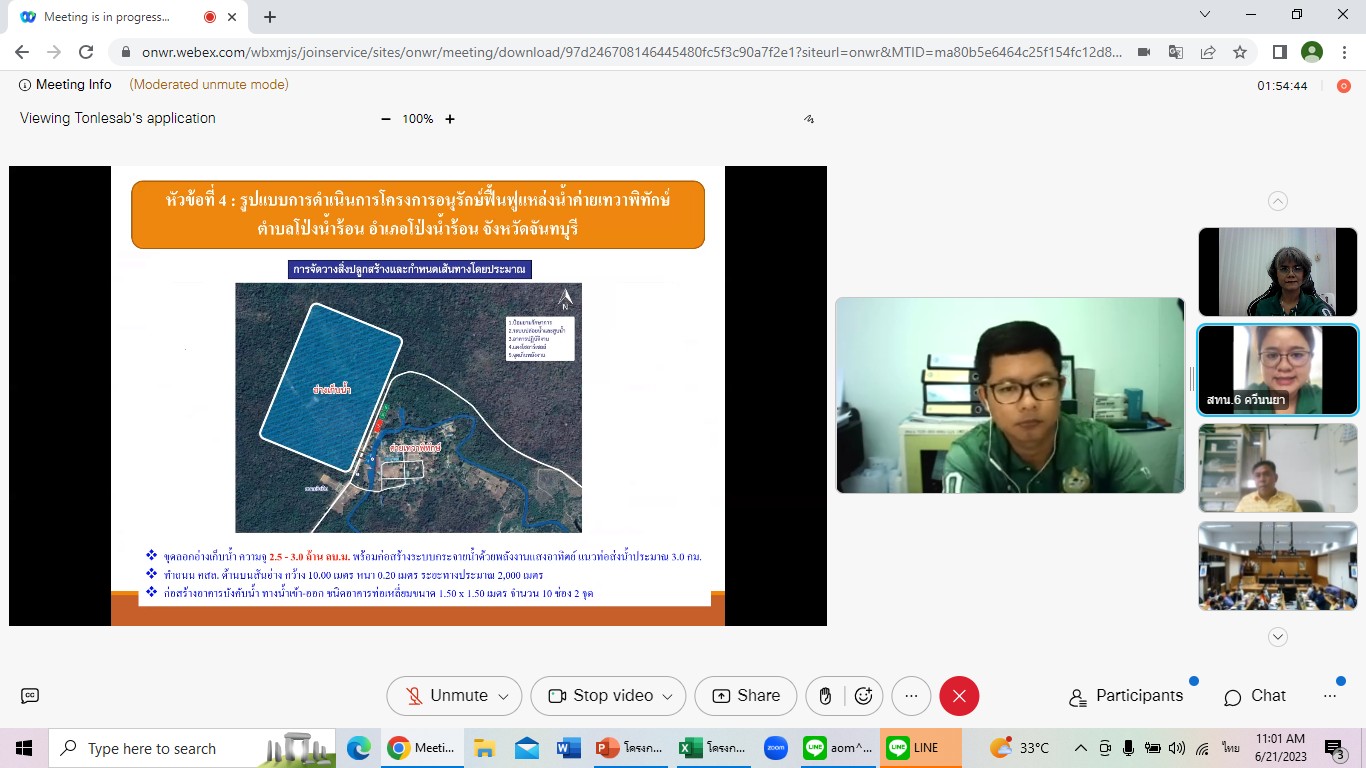Open the Windows Start menu
The image size is (1366, 768).
tap(24, 748)
